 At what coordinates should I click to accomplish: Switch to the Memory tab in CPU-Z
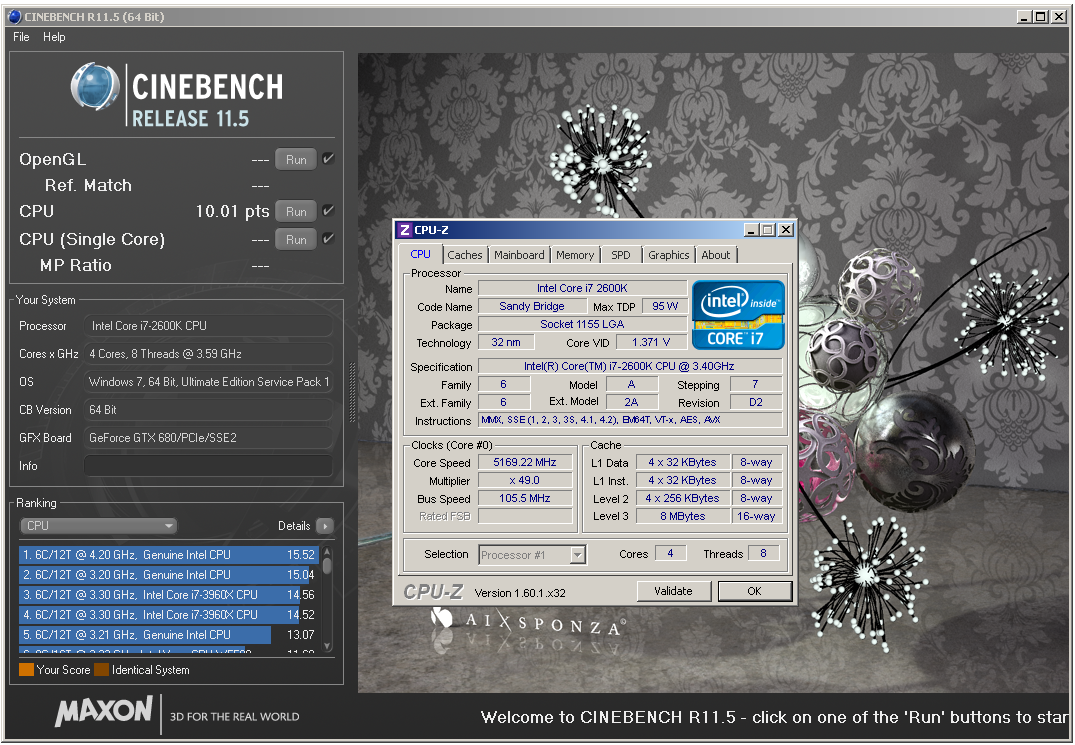click(x=575, y=255)
